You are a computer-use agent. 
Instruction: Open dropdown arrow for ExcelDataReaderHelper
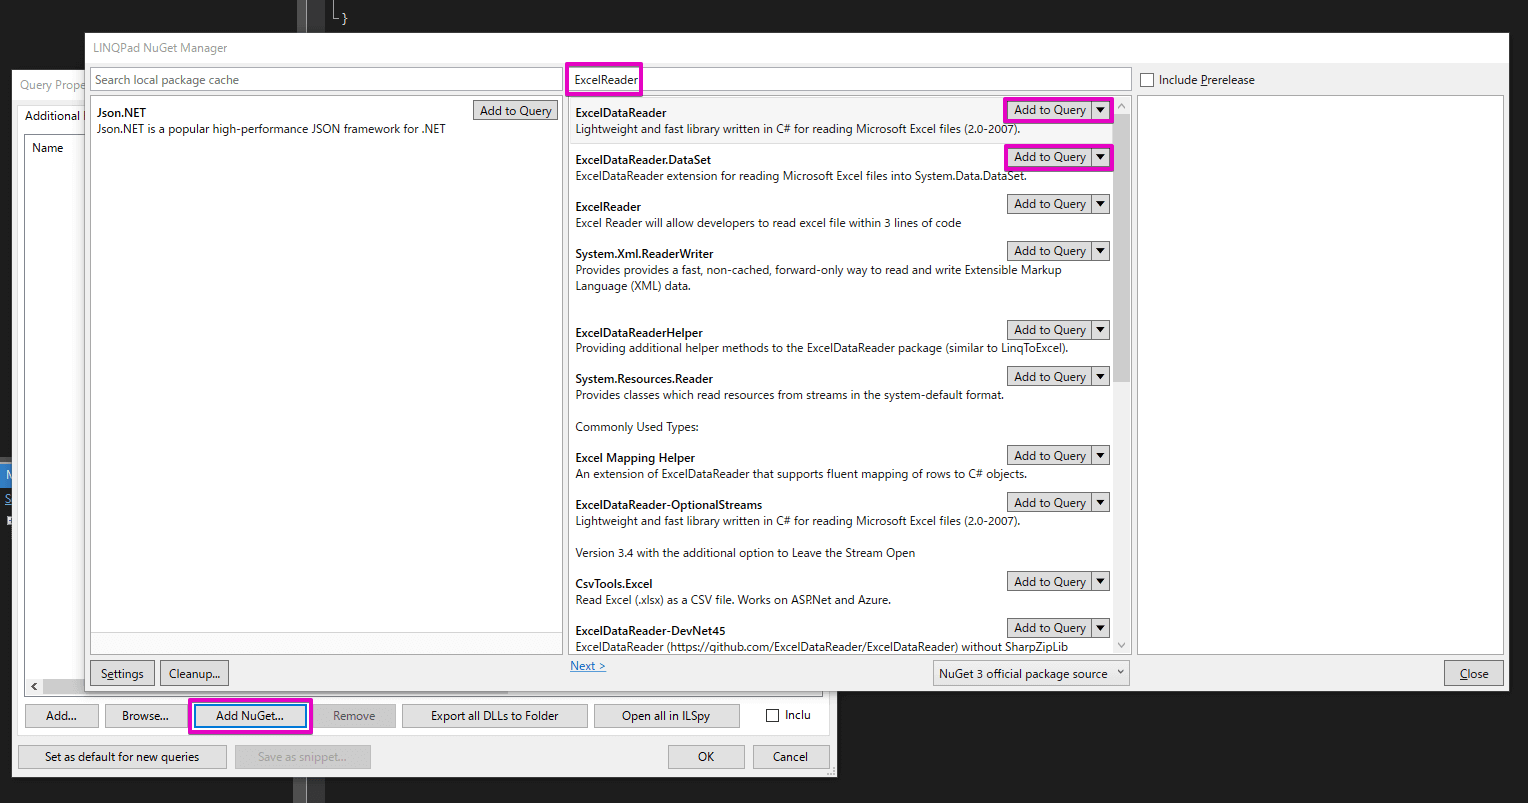pos(1101,330)
